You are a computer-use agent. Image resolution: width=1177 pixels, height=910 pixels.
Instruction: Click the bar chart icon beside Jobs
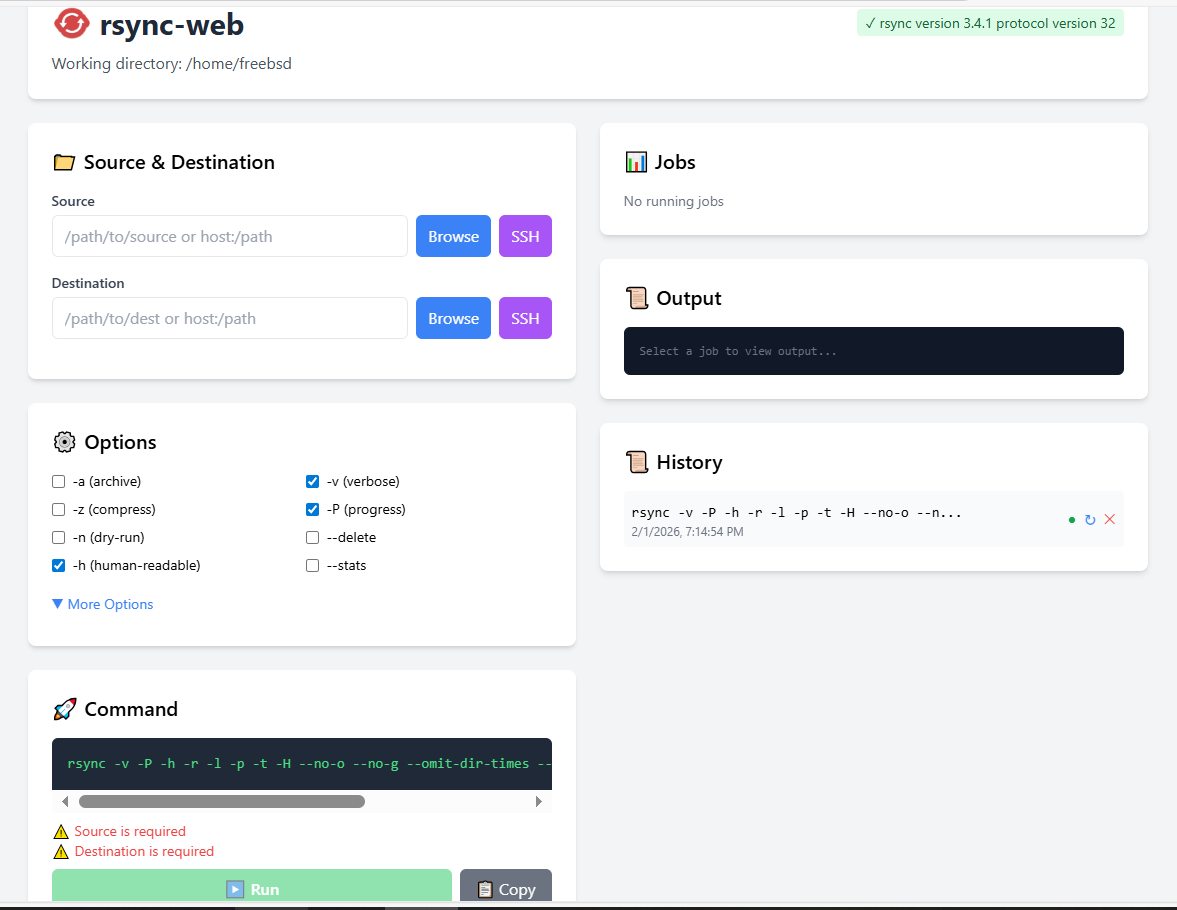(636, 162)
